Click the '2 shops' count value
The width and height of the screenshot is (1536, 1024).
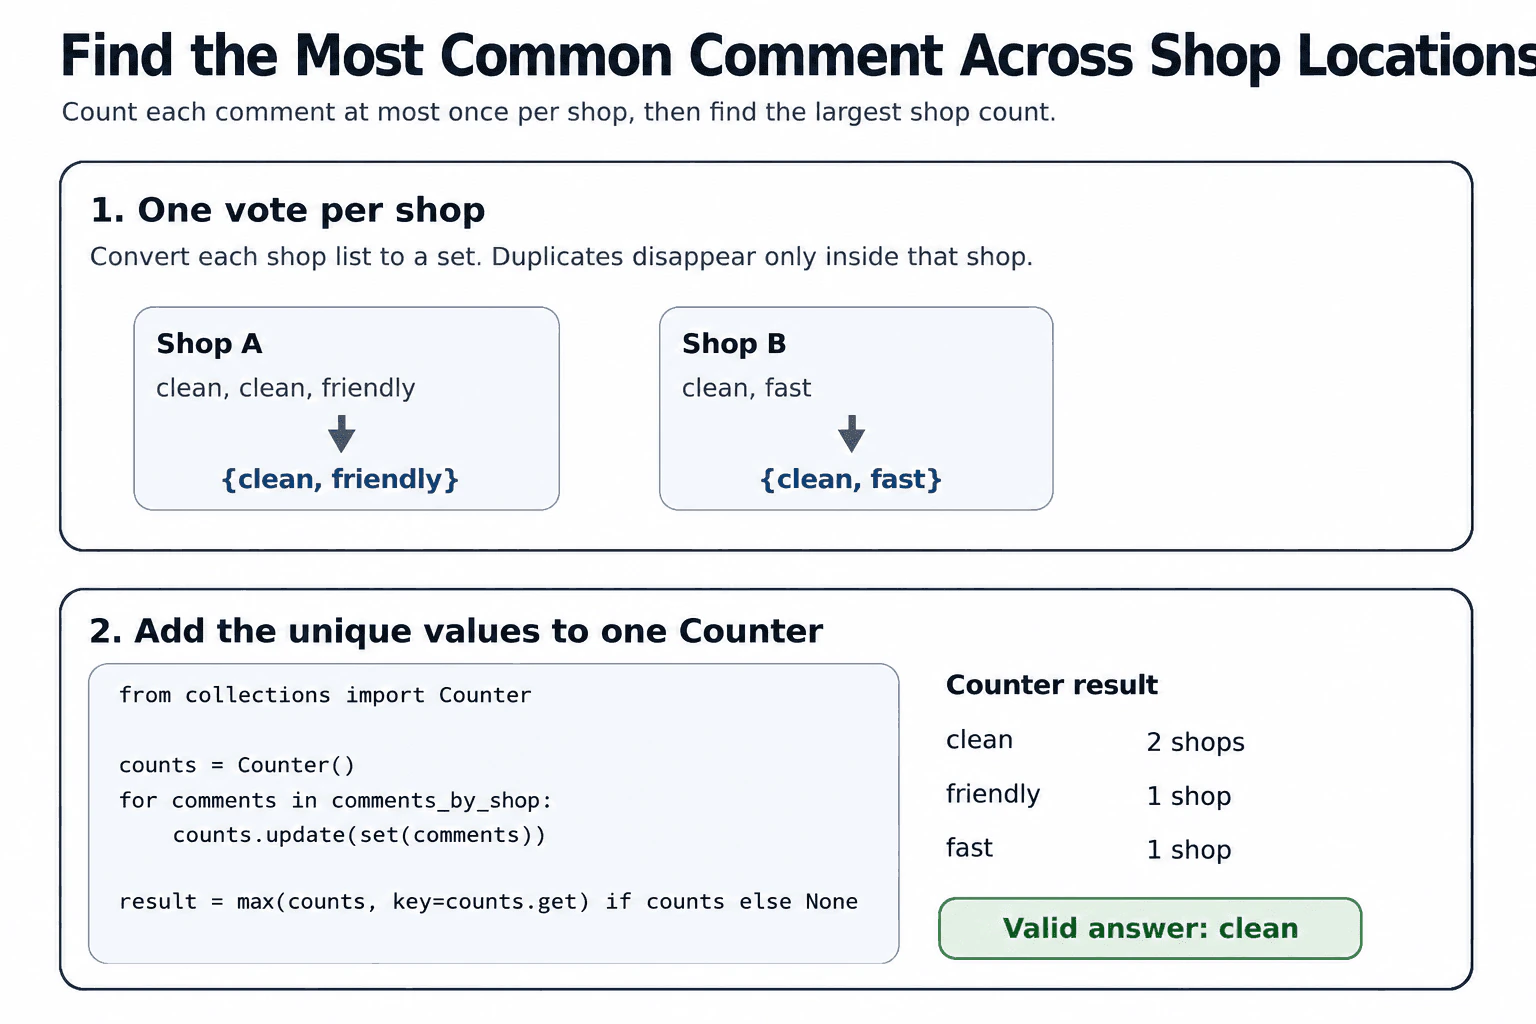[1196, 742]
